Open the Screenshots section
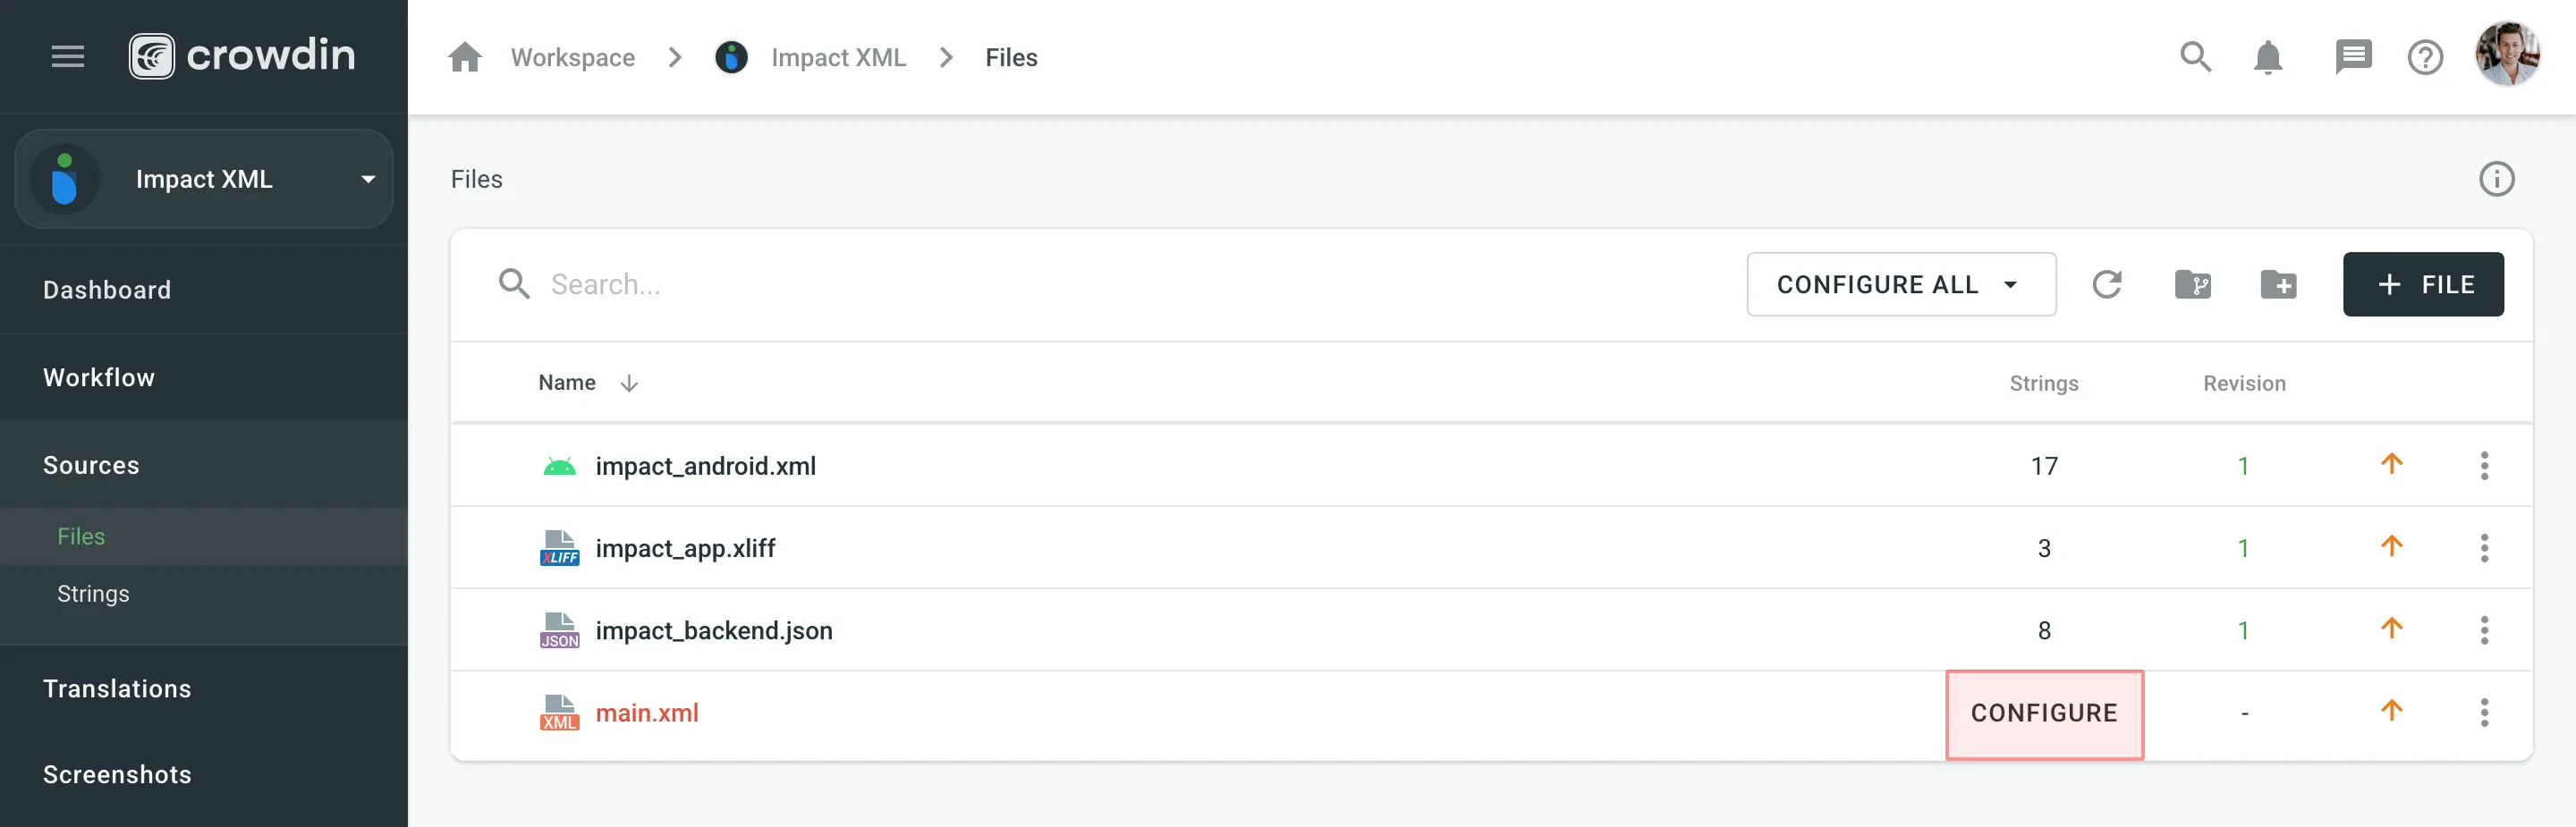The width and height of the screenshot is (2576, 827). coord(117,773)
